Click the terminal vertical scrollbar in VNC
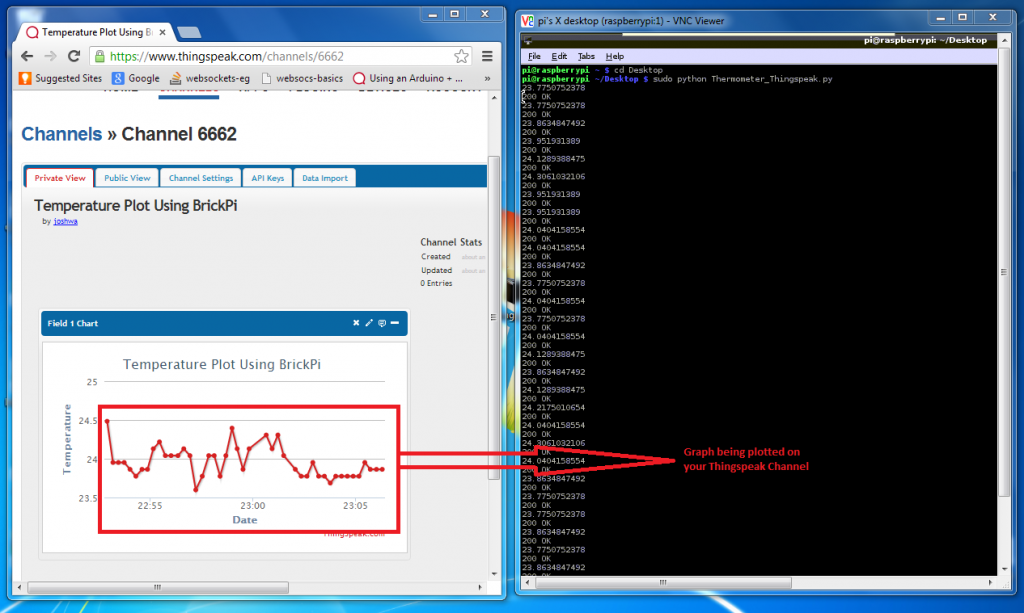This screenshot has height=613, width=1024. 1004,272
